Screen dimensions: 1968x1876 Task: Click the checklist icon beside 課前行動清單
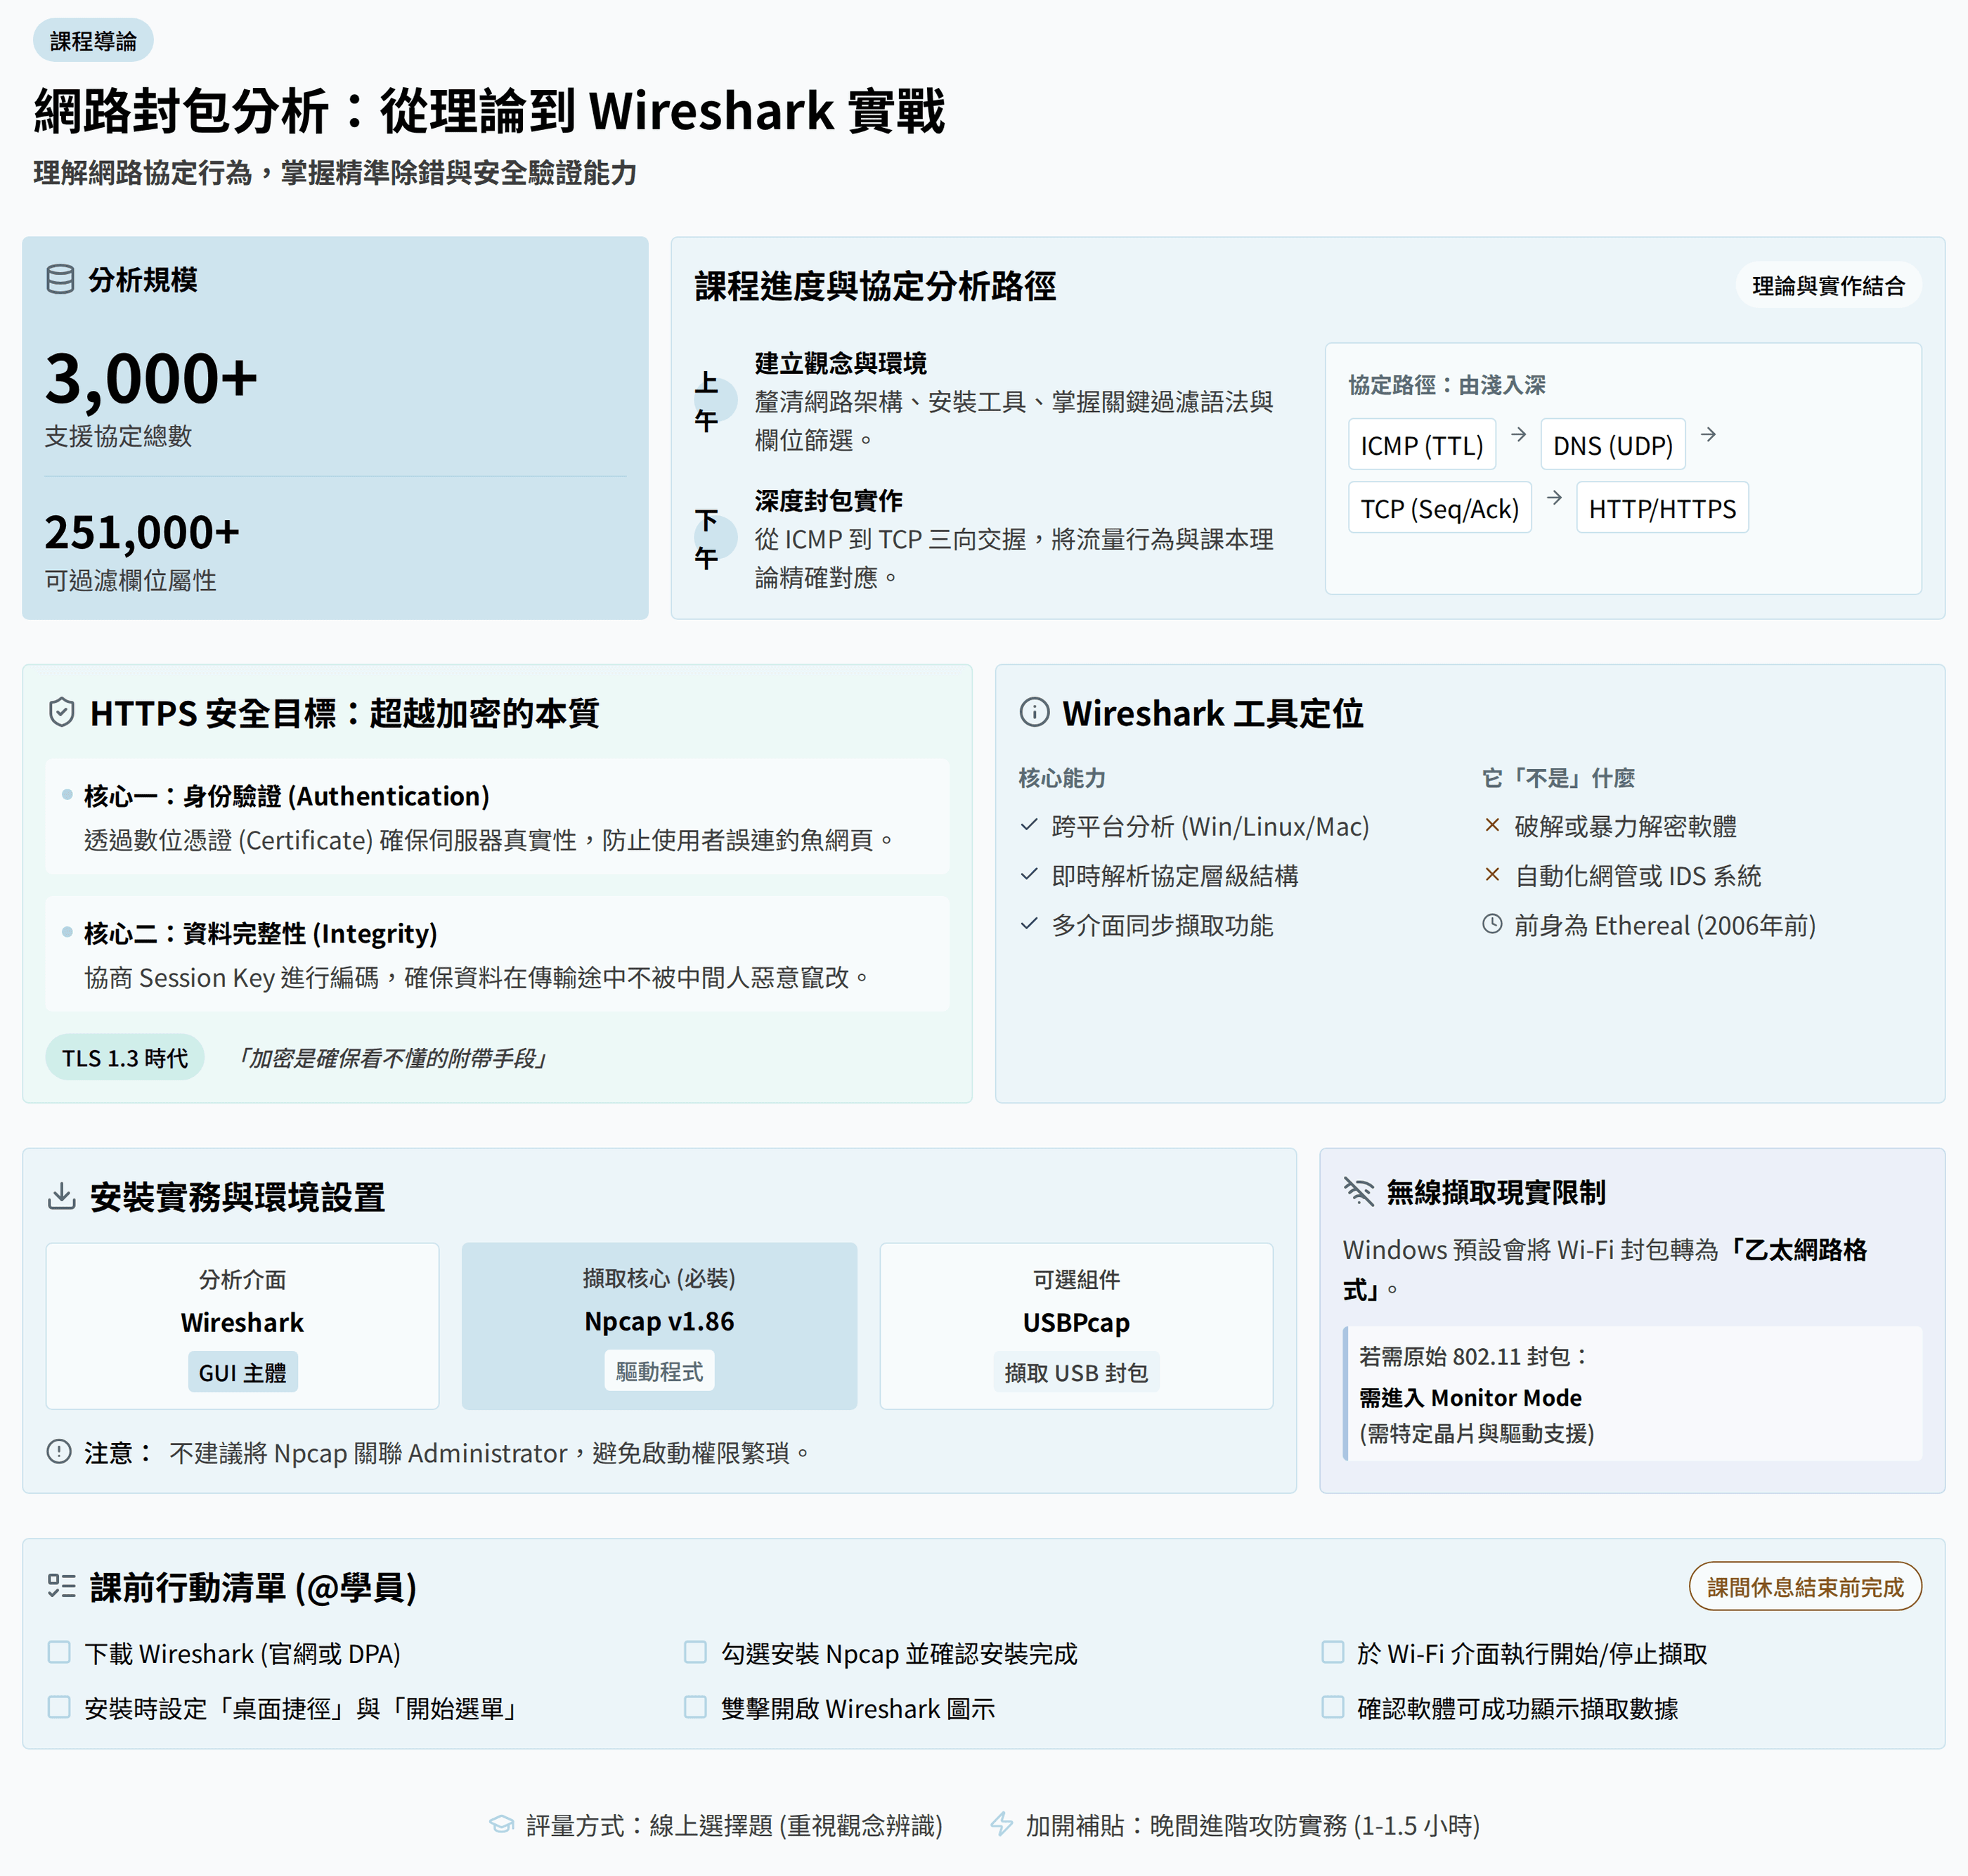62,1586
